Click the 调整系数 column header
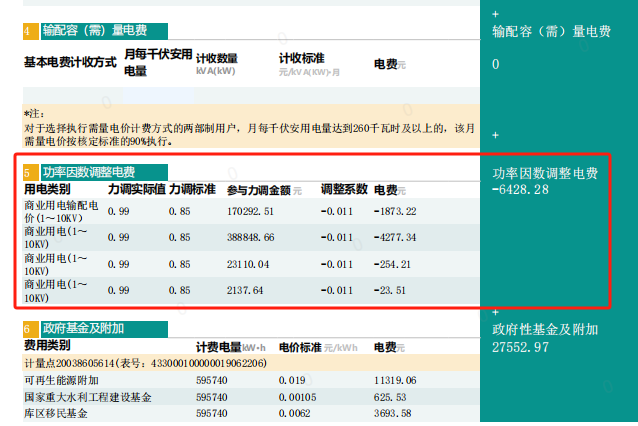 click(x=344, y=189)
